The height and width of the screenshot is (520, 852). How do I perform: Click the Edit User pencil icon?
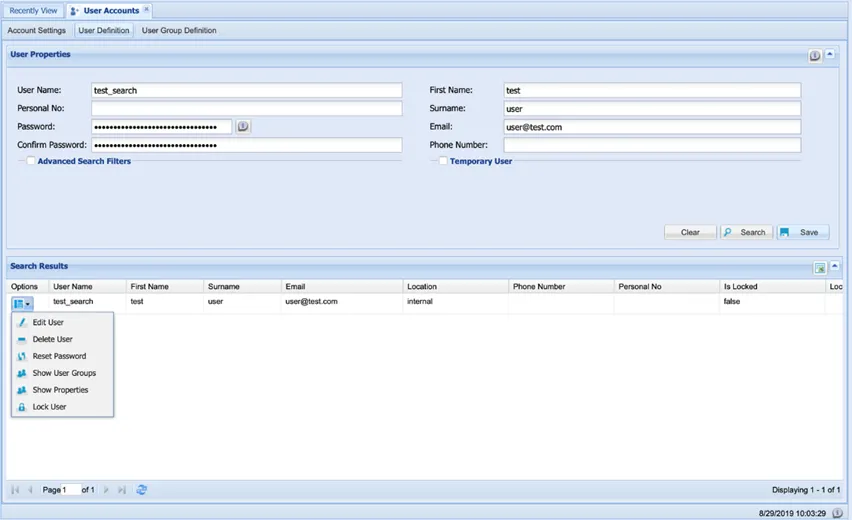click(x=22, y=322)
